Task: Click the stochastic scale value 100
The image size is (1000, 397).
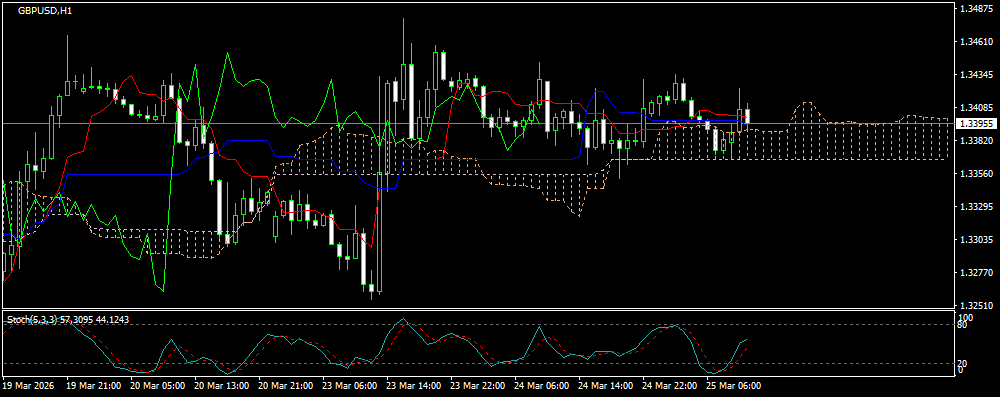Action: [x=966, y=317]
